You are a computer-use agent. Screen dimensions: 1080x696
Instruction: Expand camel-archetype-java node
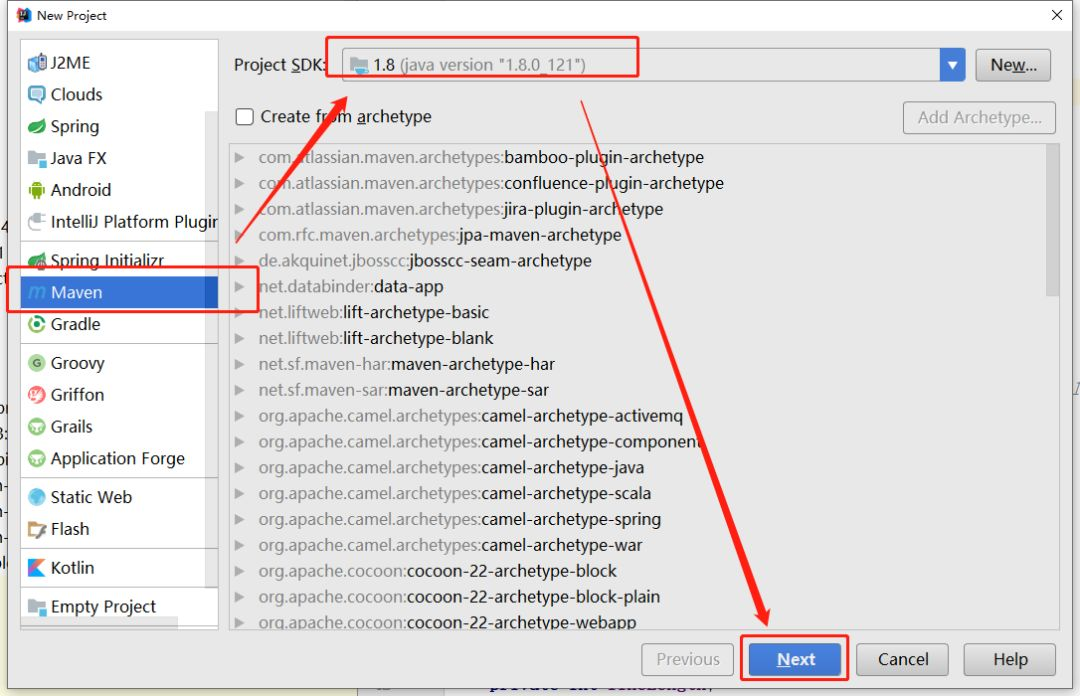[240, 467]
